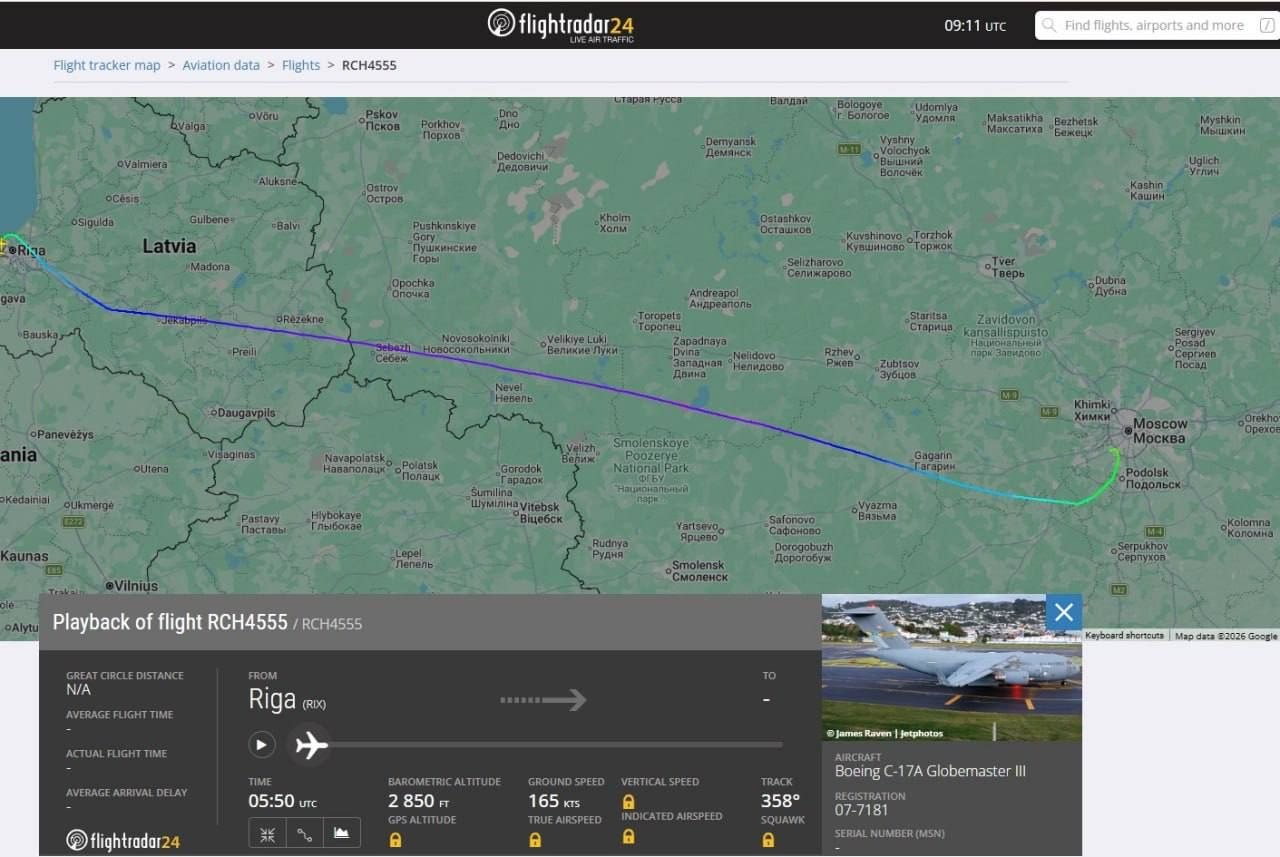This screenshot has height=857, width=1280.
Task: Toggle the route path icon button
Action: coord(304,833)
